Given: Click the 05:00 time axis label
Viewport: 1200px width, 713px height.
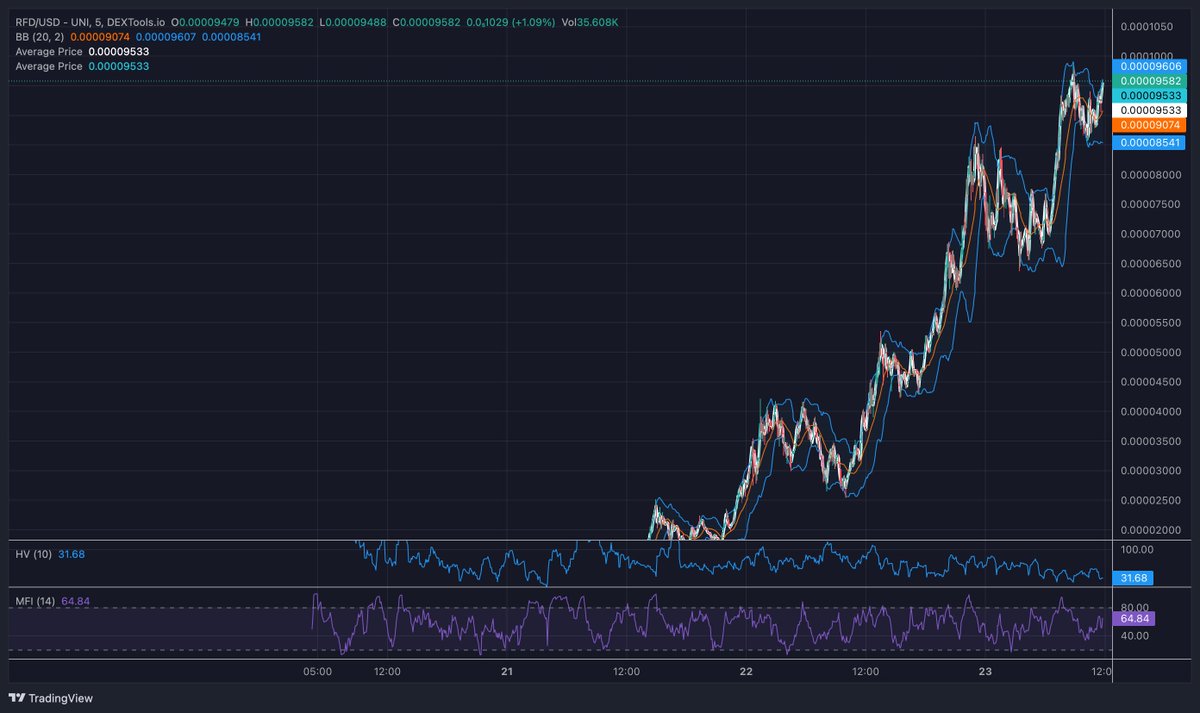Looking at the screenshot, I should [317, 672].
